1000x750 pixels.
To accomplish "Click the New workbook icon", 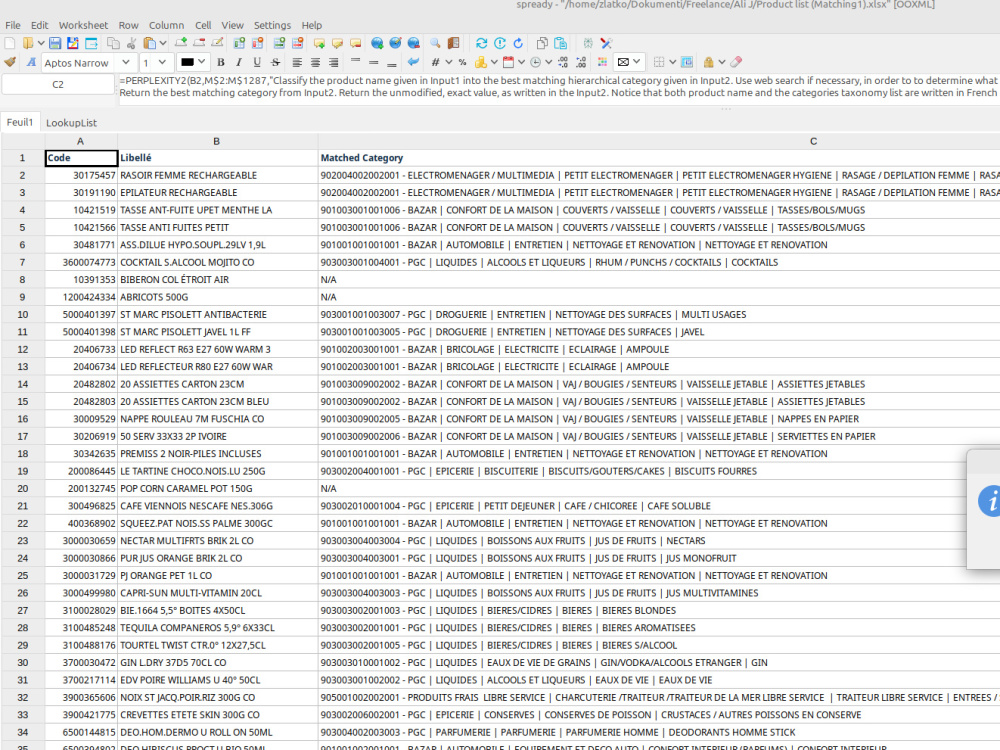I will coord(10,43).
